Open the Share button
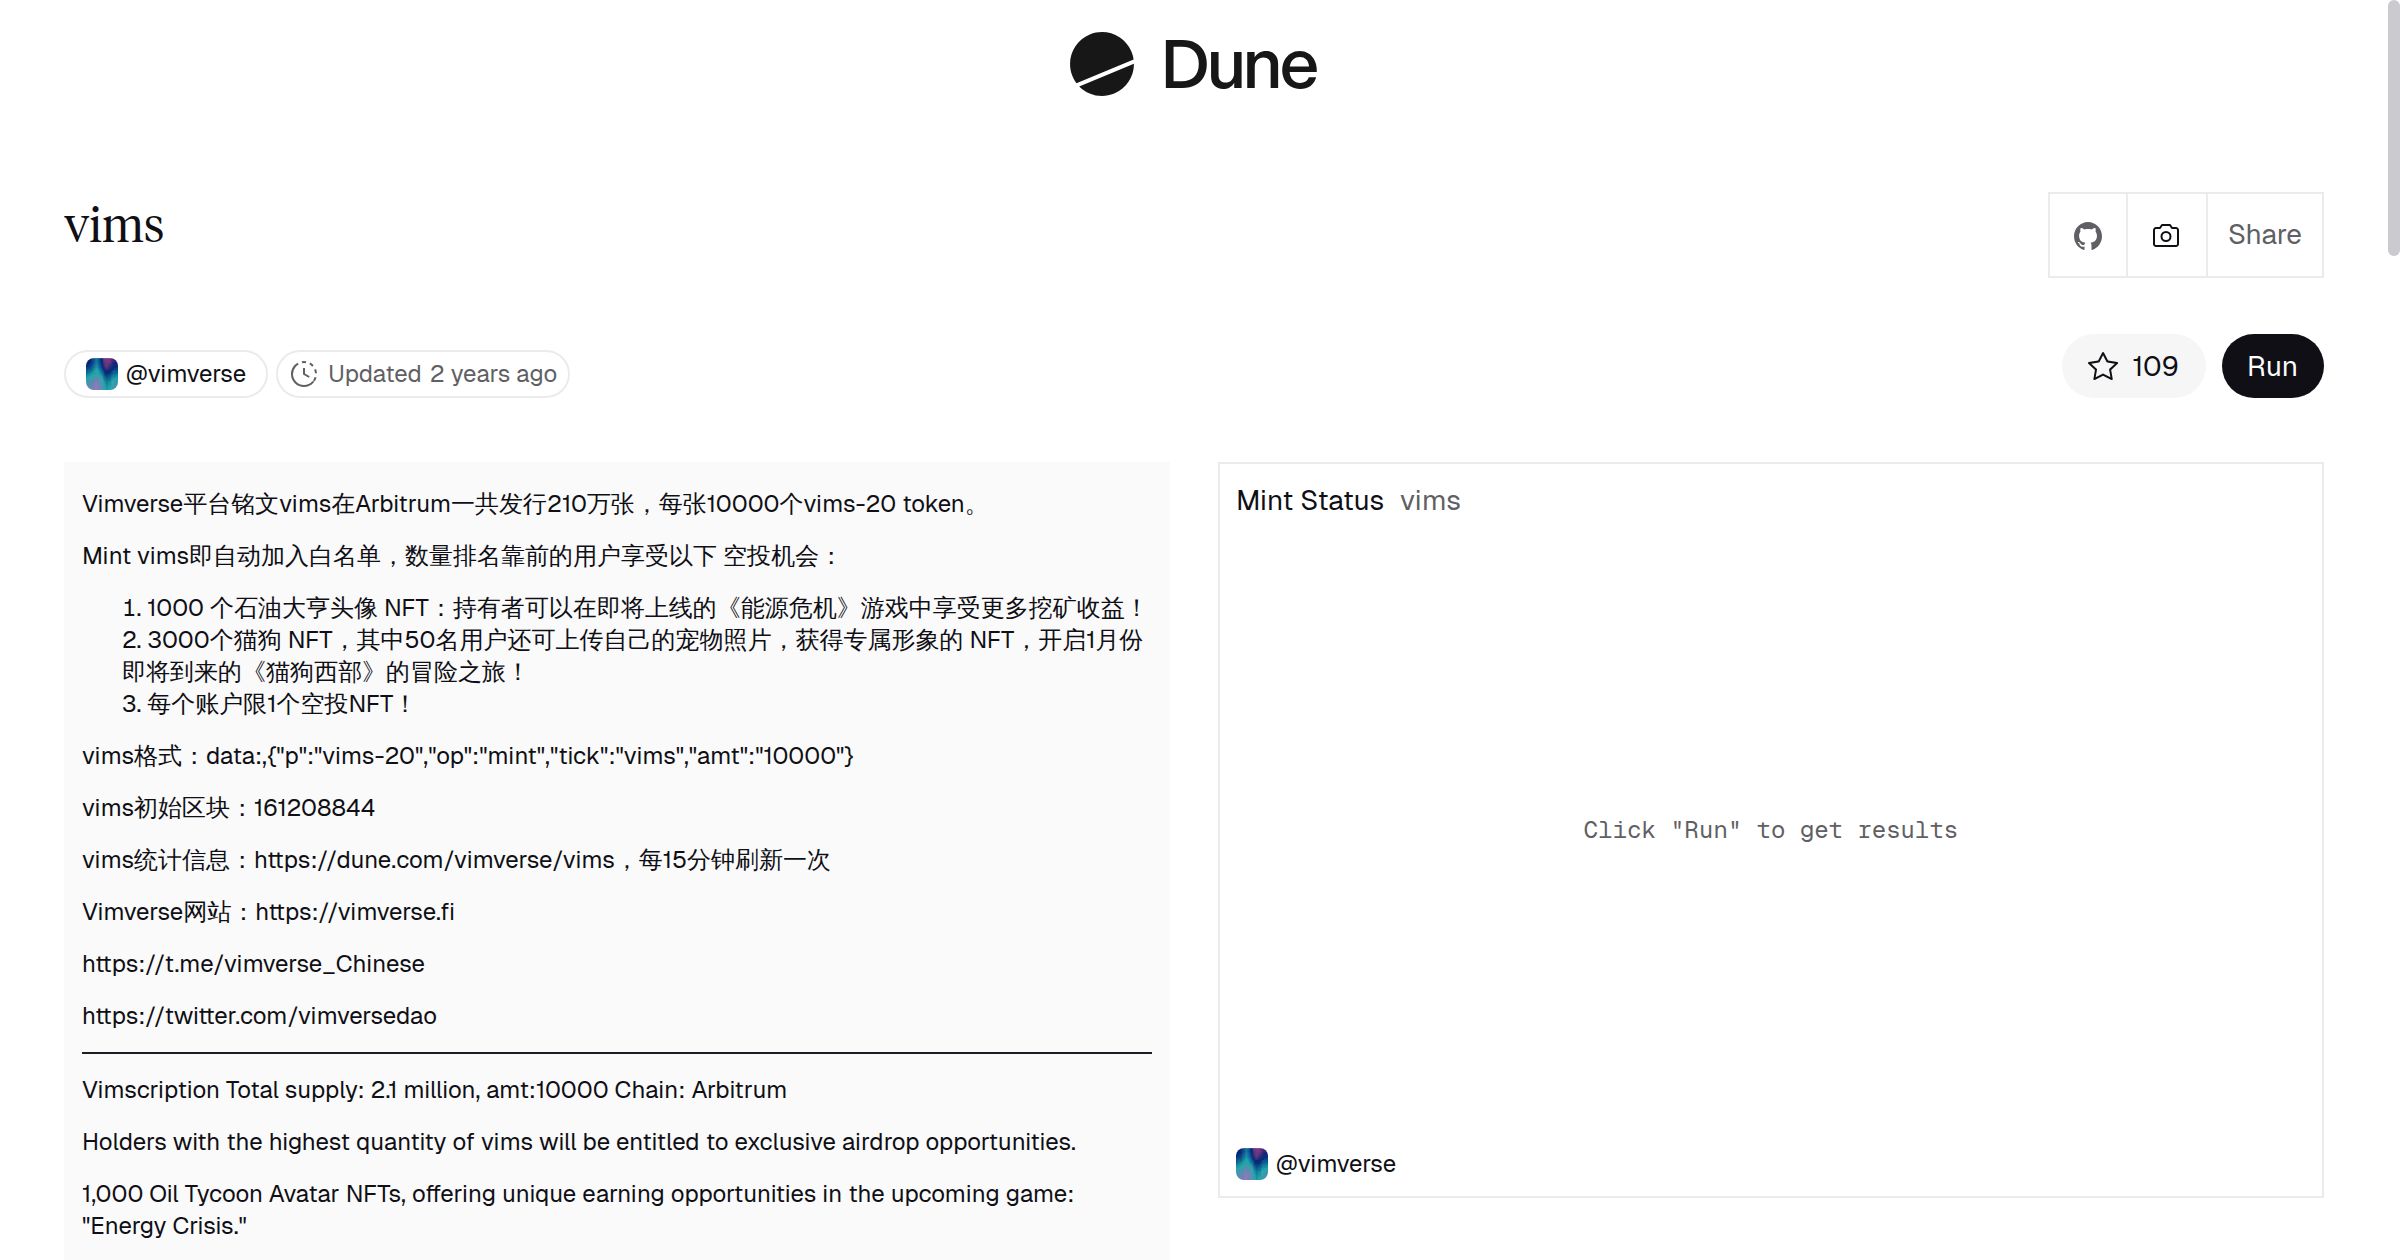 click(2264, 235)
